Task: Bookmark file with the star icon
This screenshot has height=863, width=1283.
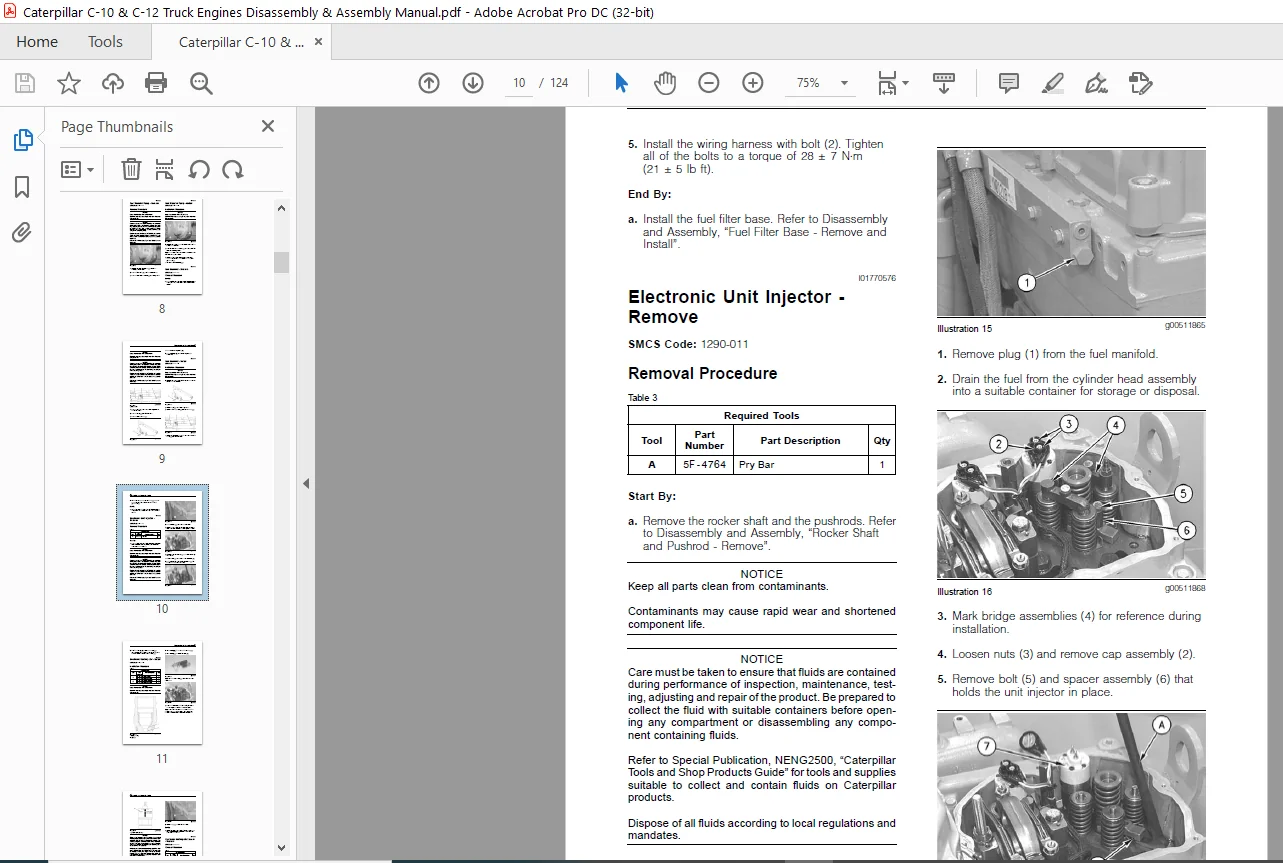Action: pos(69,83)
